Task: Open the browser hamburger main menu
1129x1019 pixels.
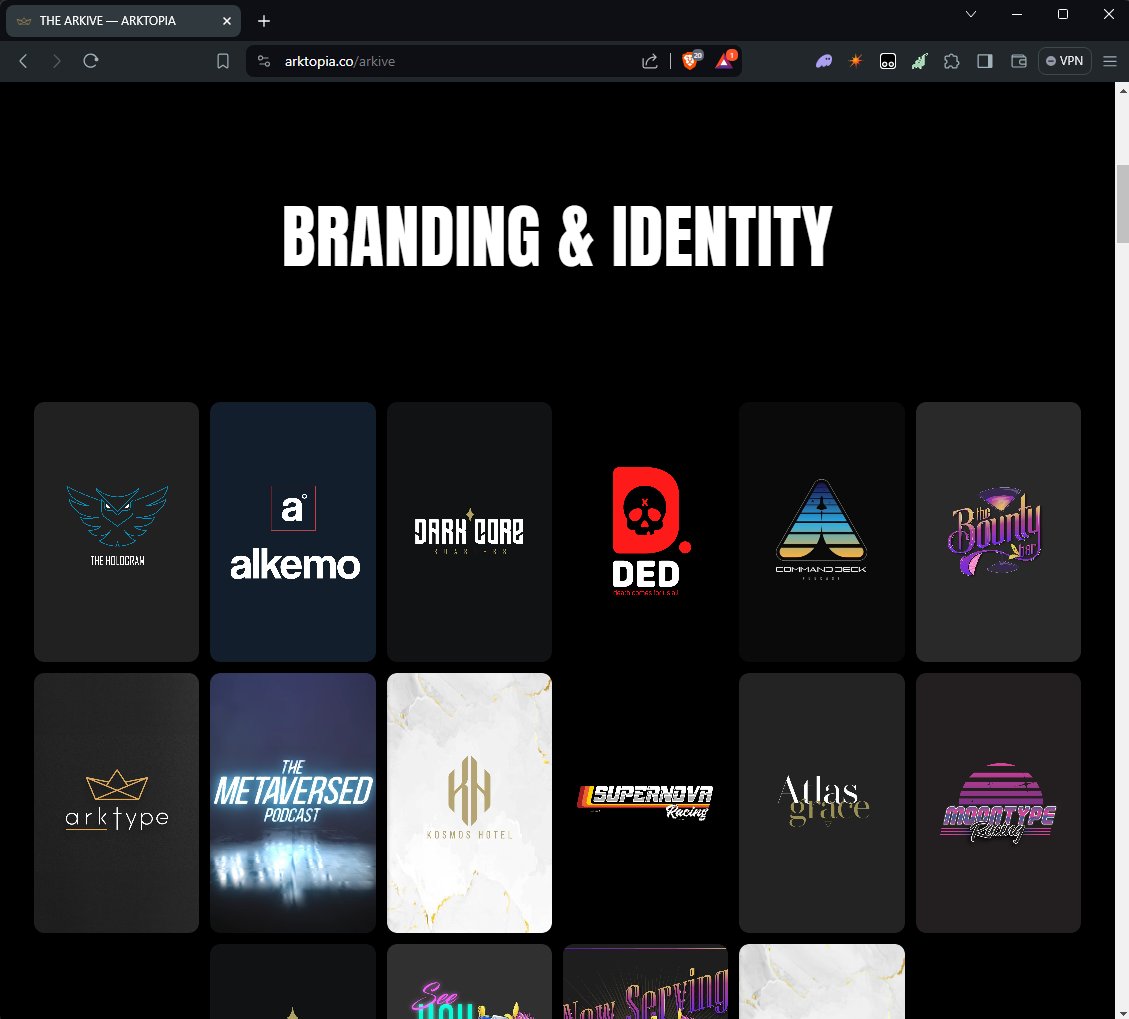Action: (x=1110, y=61)
